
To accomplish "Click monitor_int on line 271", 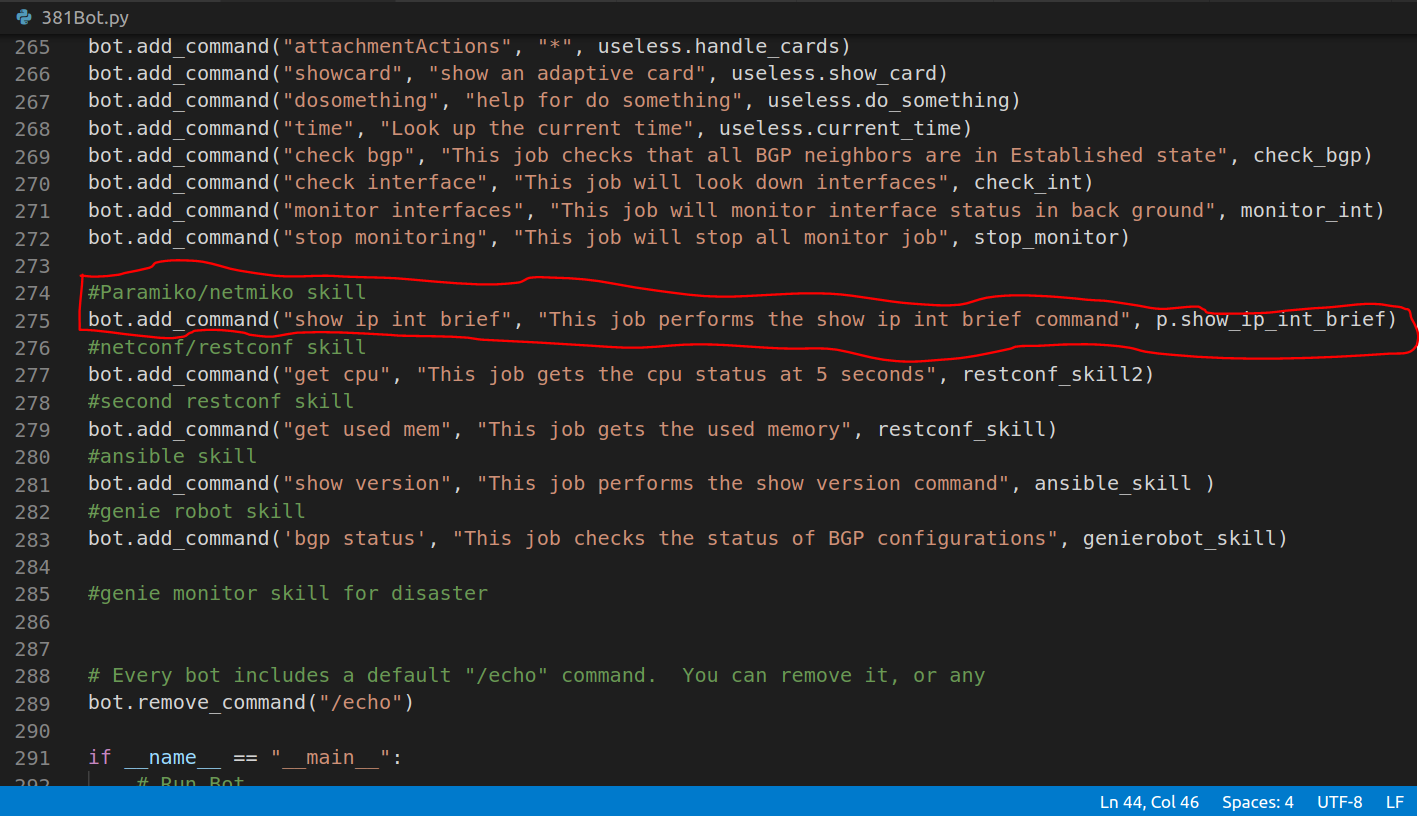I will 1306,210.
